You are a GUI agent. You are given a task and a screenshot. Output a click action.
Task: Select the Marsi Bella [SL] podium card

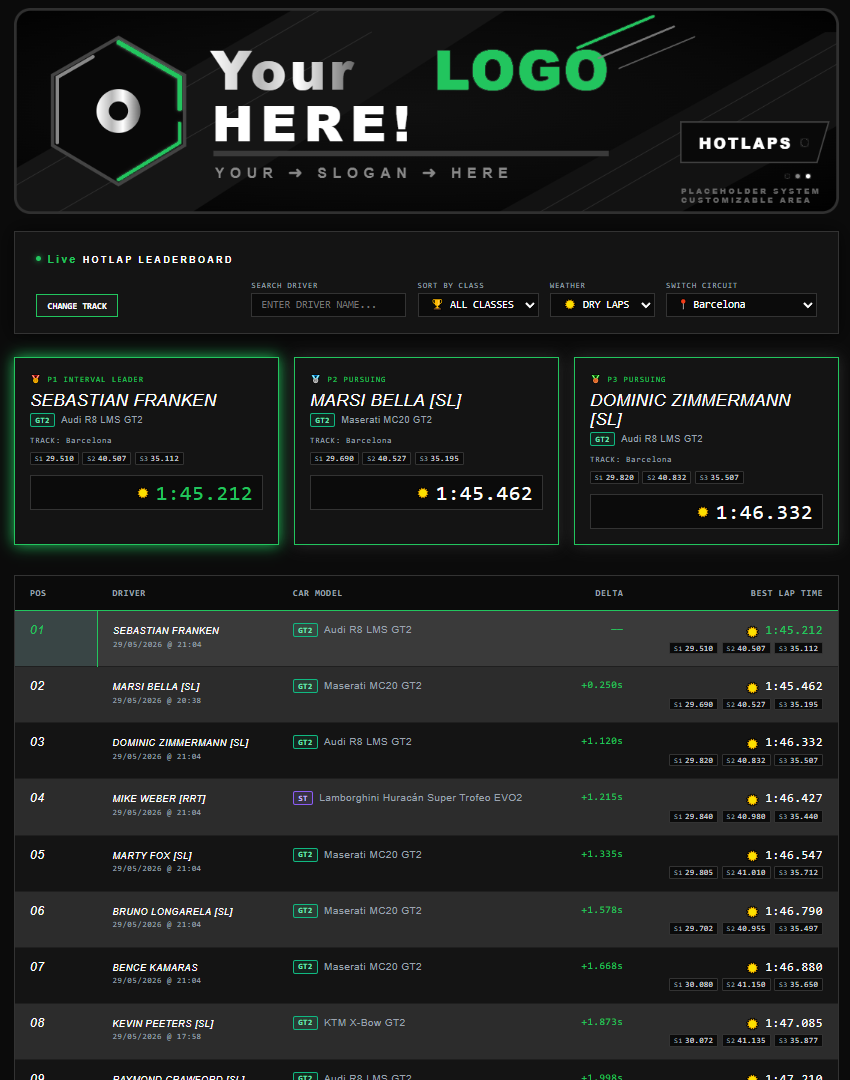[x=426, y=450]
